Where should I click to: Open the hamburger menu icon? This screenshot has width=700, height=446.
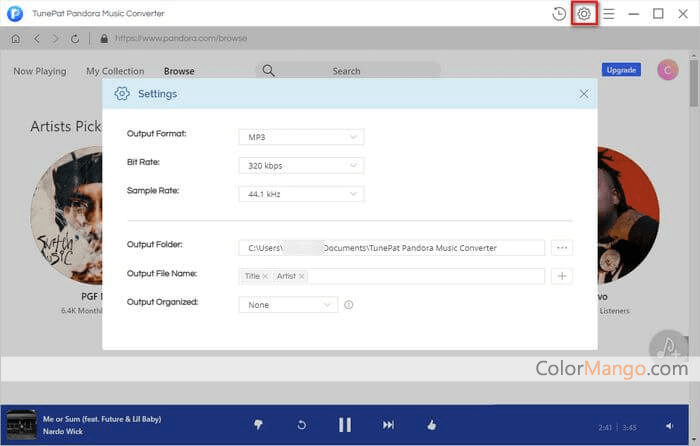pyautogui.click(x=608, y=14)
